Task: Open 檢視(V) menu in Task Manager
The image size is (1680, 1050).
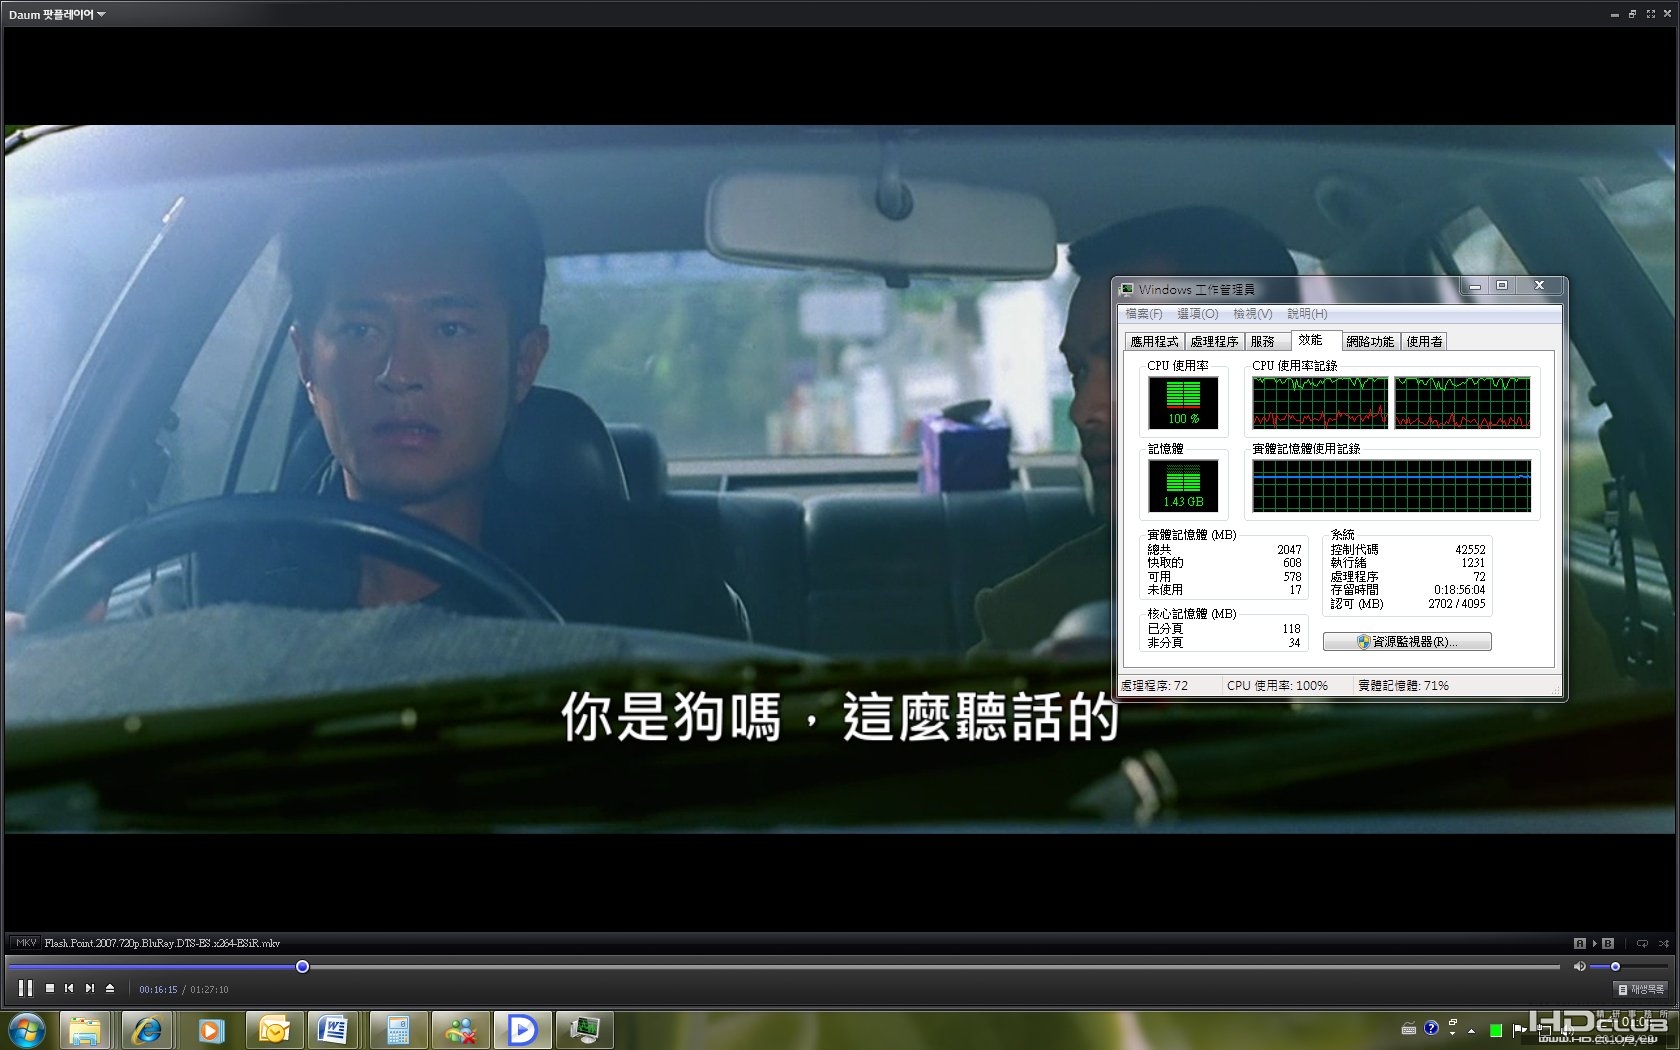Action: tap(1253, 314)
